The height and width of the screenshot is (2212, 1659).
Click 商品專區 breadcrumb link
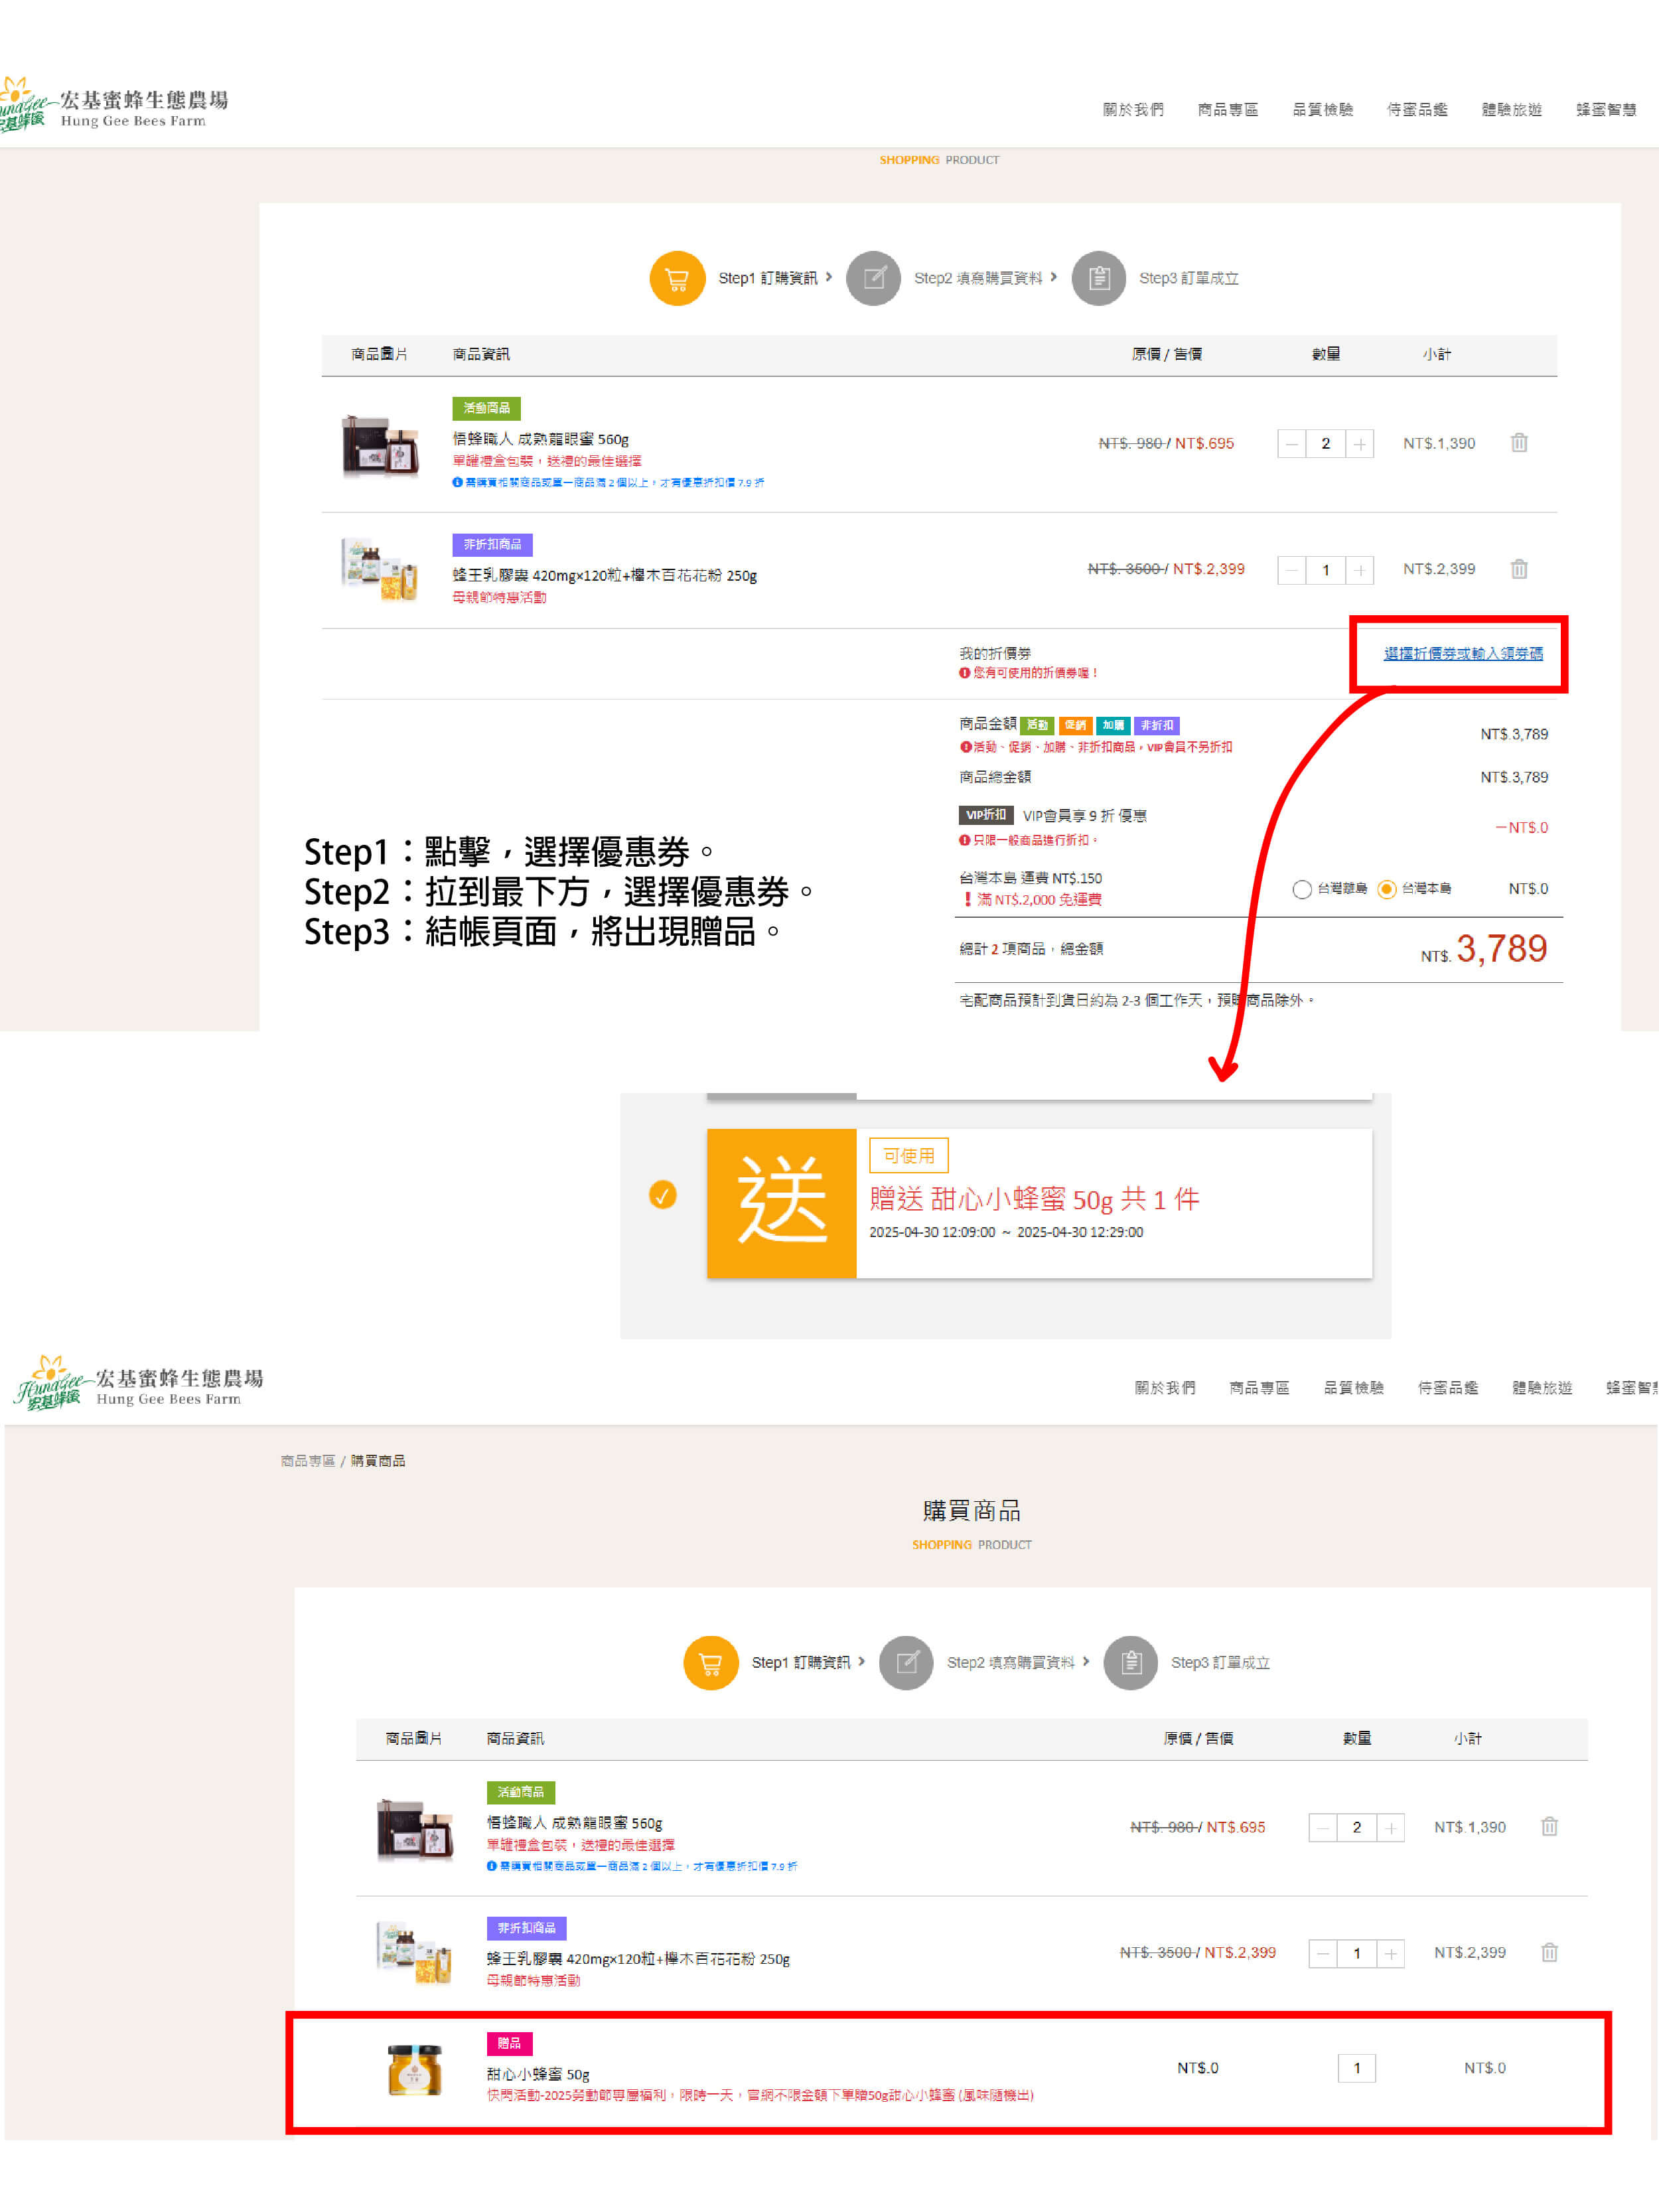(x=307, y=1461)
